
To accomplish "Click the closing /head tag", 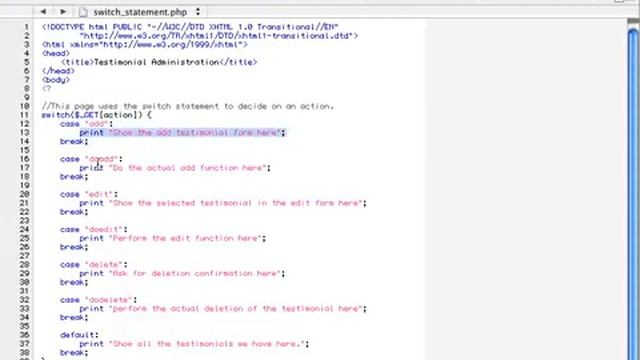I will coord(58,71).
